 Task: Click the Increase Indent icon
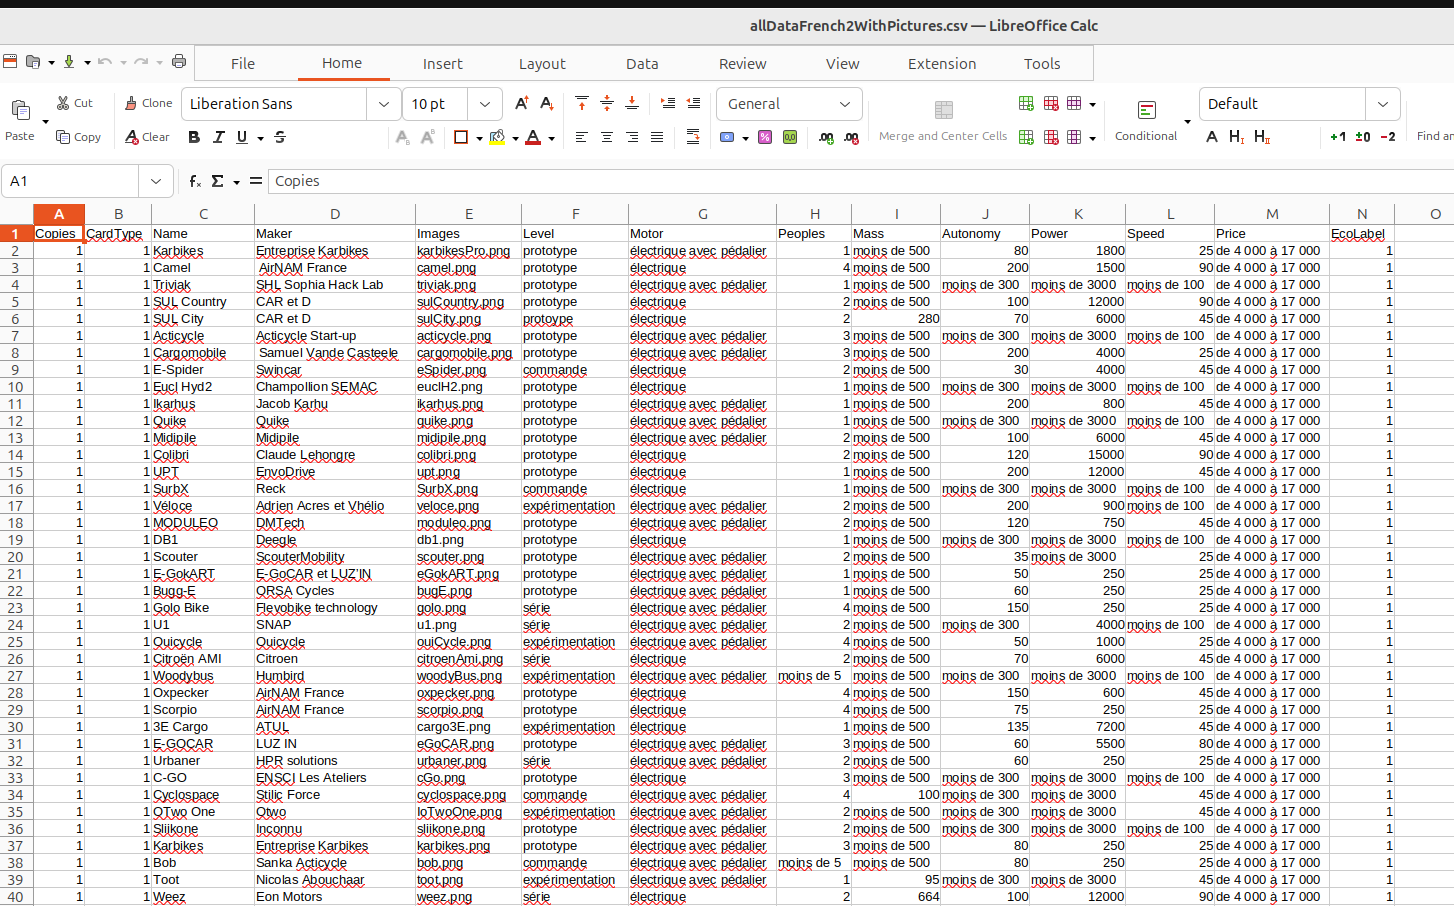click(x=668, y=103)
